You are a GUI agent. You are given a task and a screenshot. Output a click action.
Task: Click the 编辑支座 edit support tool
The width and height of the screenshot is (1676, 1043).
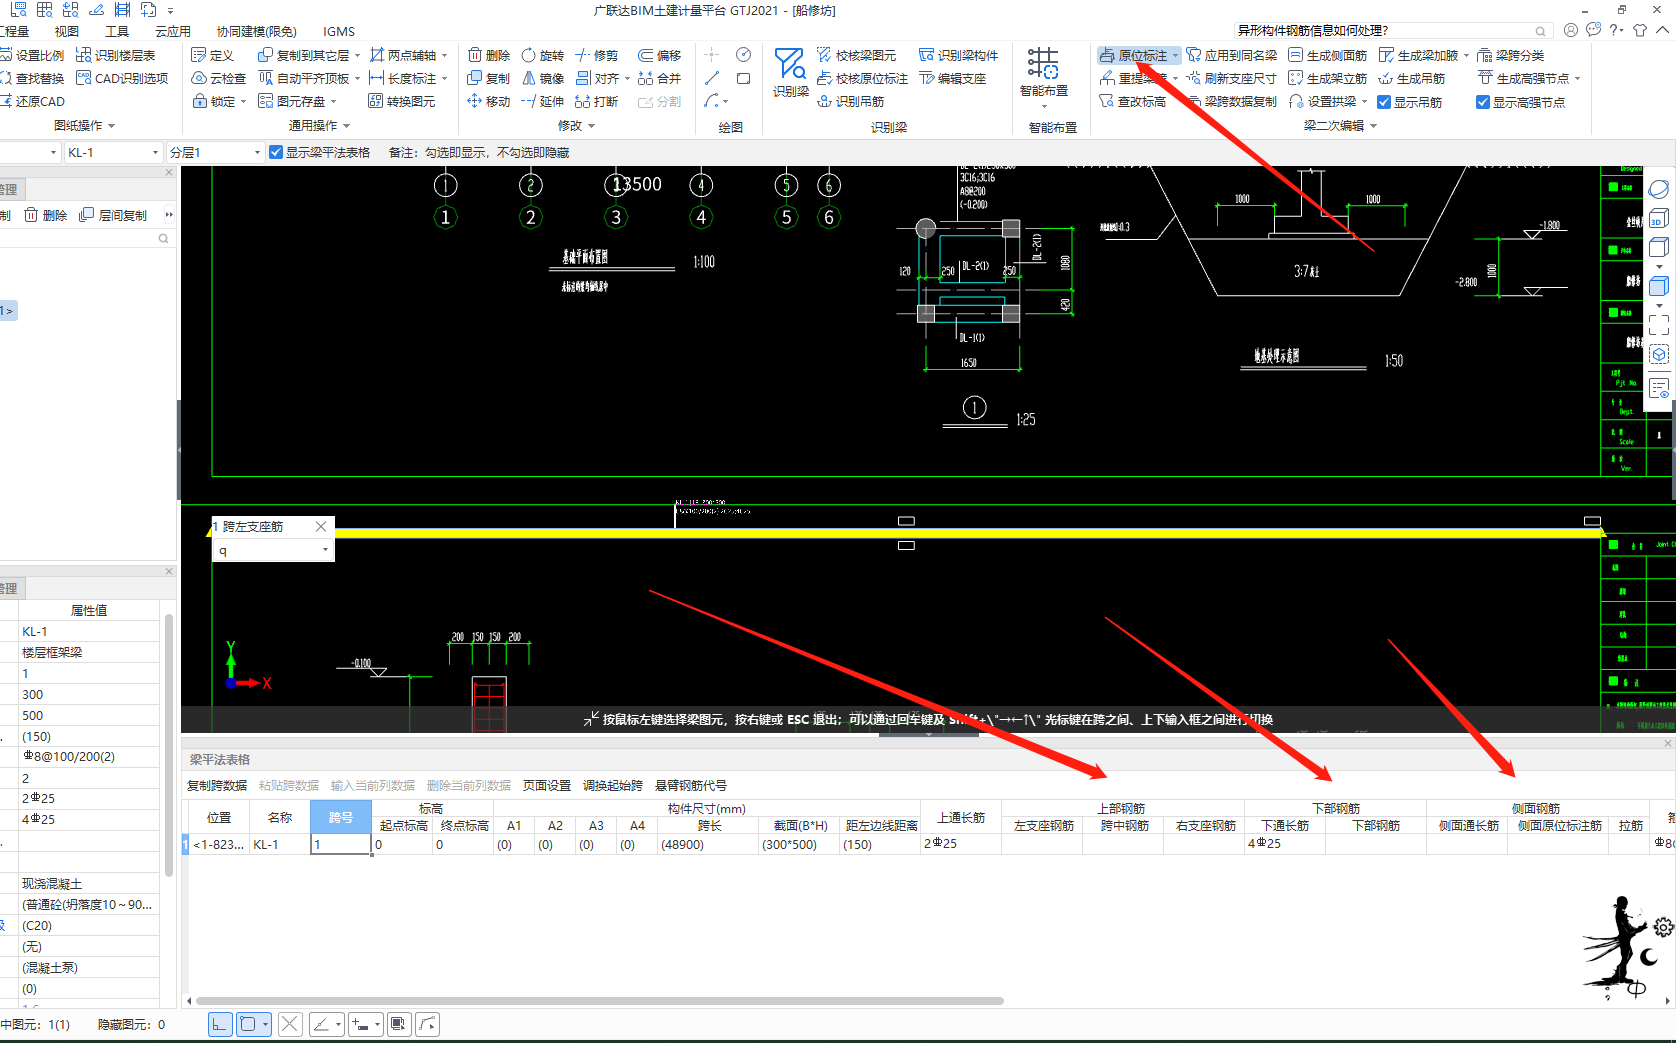[x=953, y=78]
